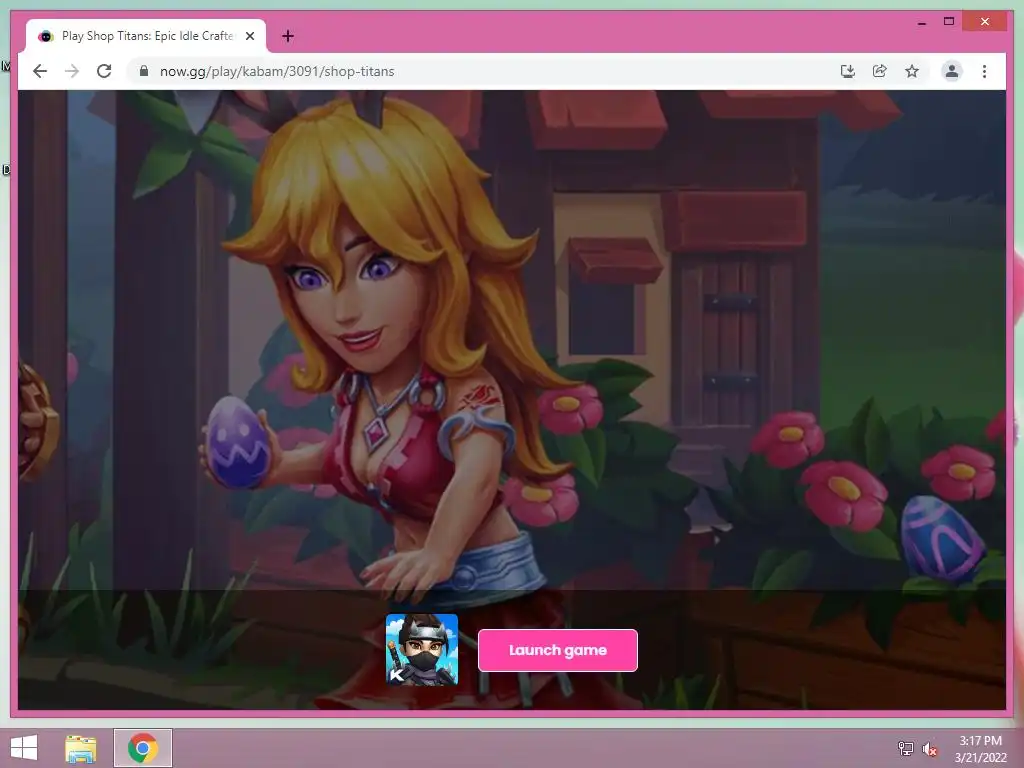Image resolution: width=1024 pixels, height=768 pixels.
Task: Click the Shop Titans ninja game thumbnail
Action: click(x=422, y=650)
